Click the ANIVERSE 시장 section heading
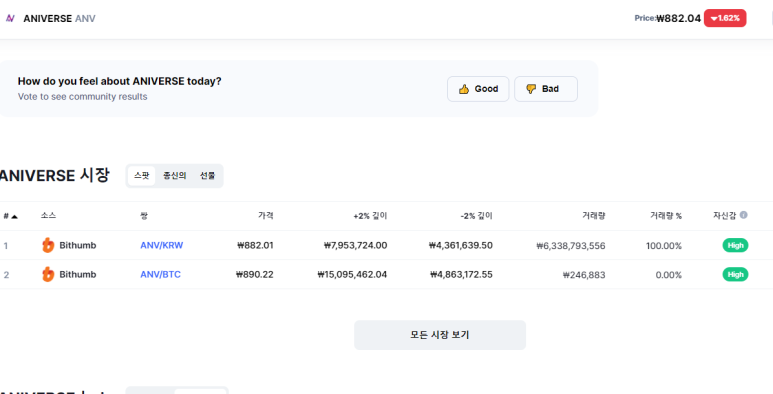Screen dimensions: 773x394 click(54, 175)
